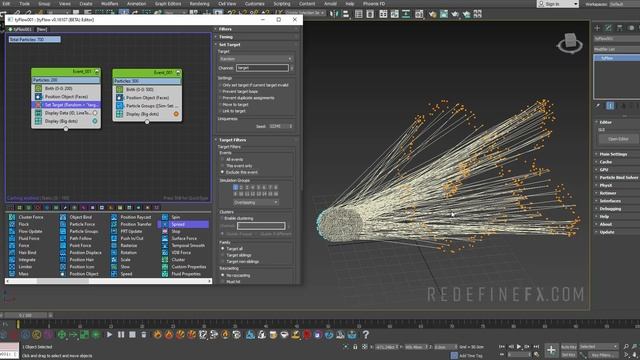This screenshot has height=360, width=640.
Task: Toggle 'Prevent duplicate assignments' checkbox
Action: 220,98
